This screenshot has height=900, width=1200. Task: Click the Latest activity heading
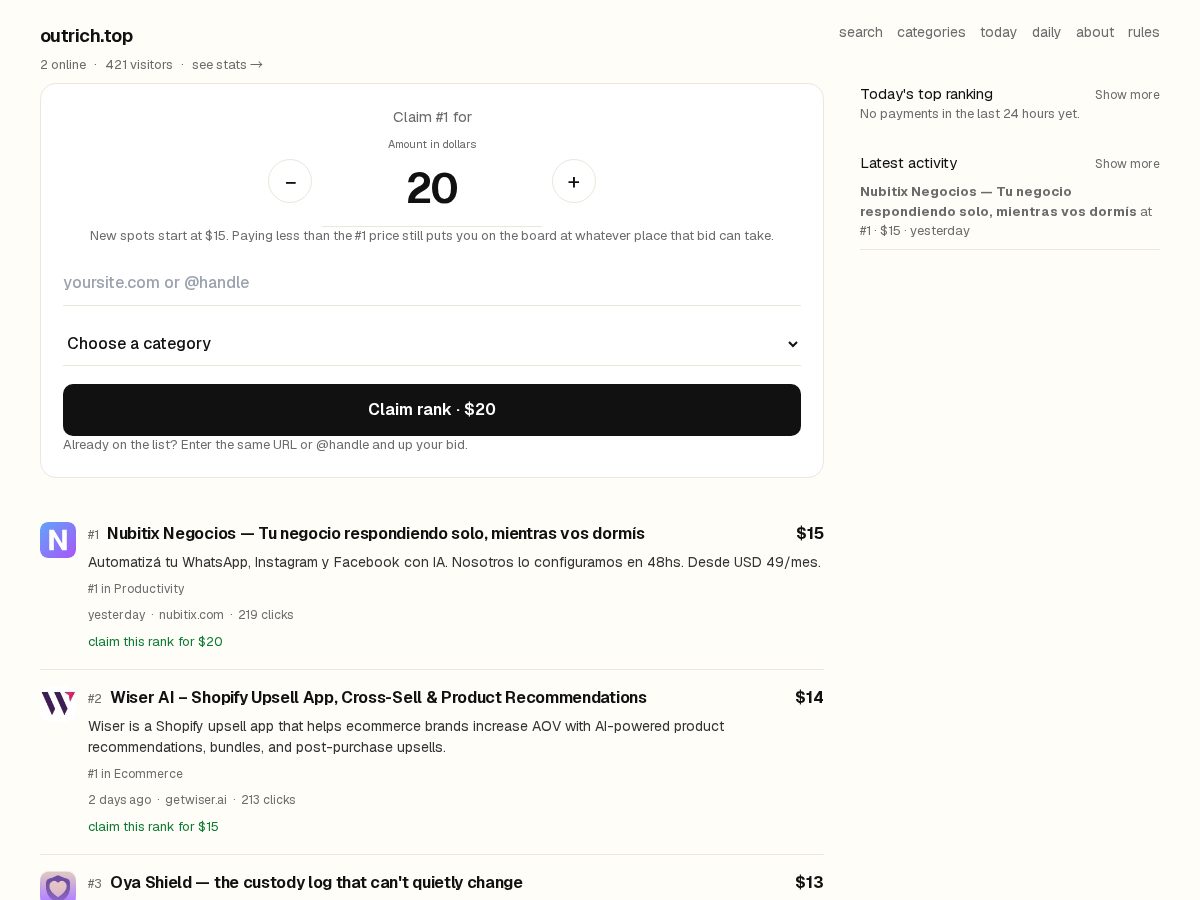908,163
